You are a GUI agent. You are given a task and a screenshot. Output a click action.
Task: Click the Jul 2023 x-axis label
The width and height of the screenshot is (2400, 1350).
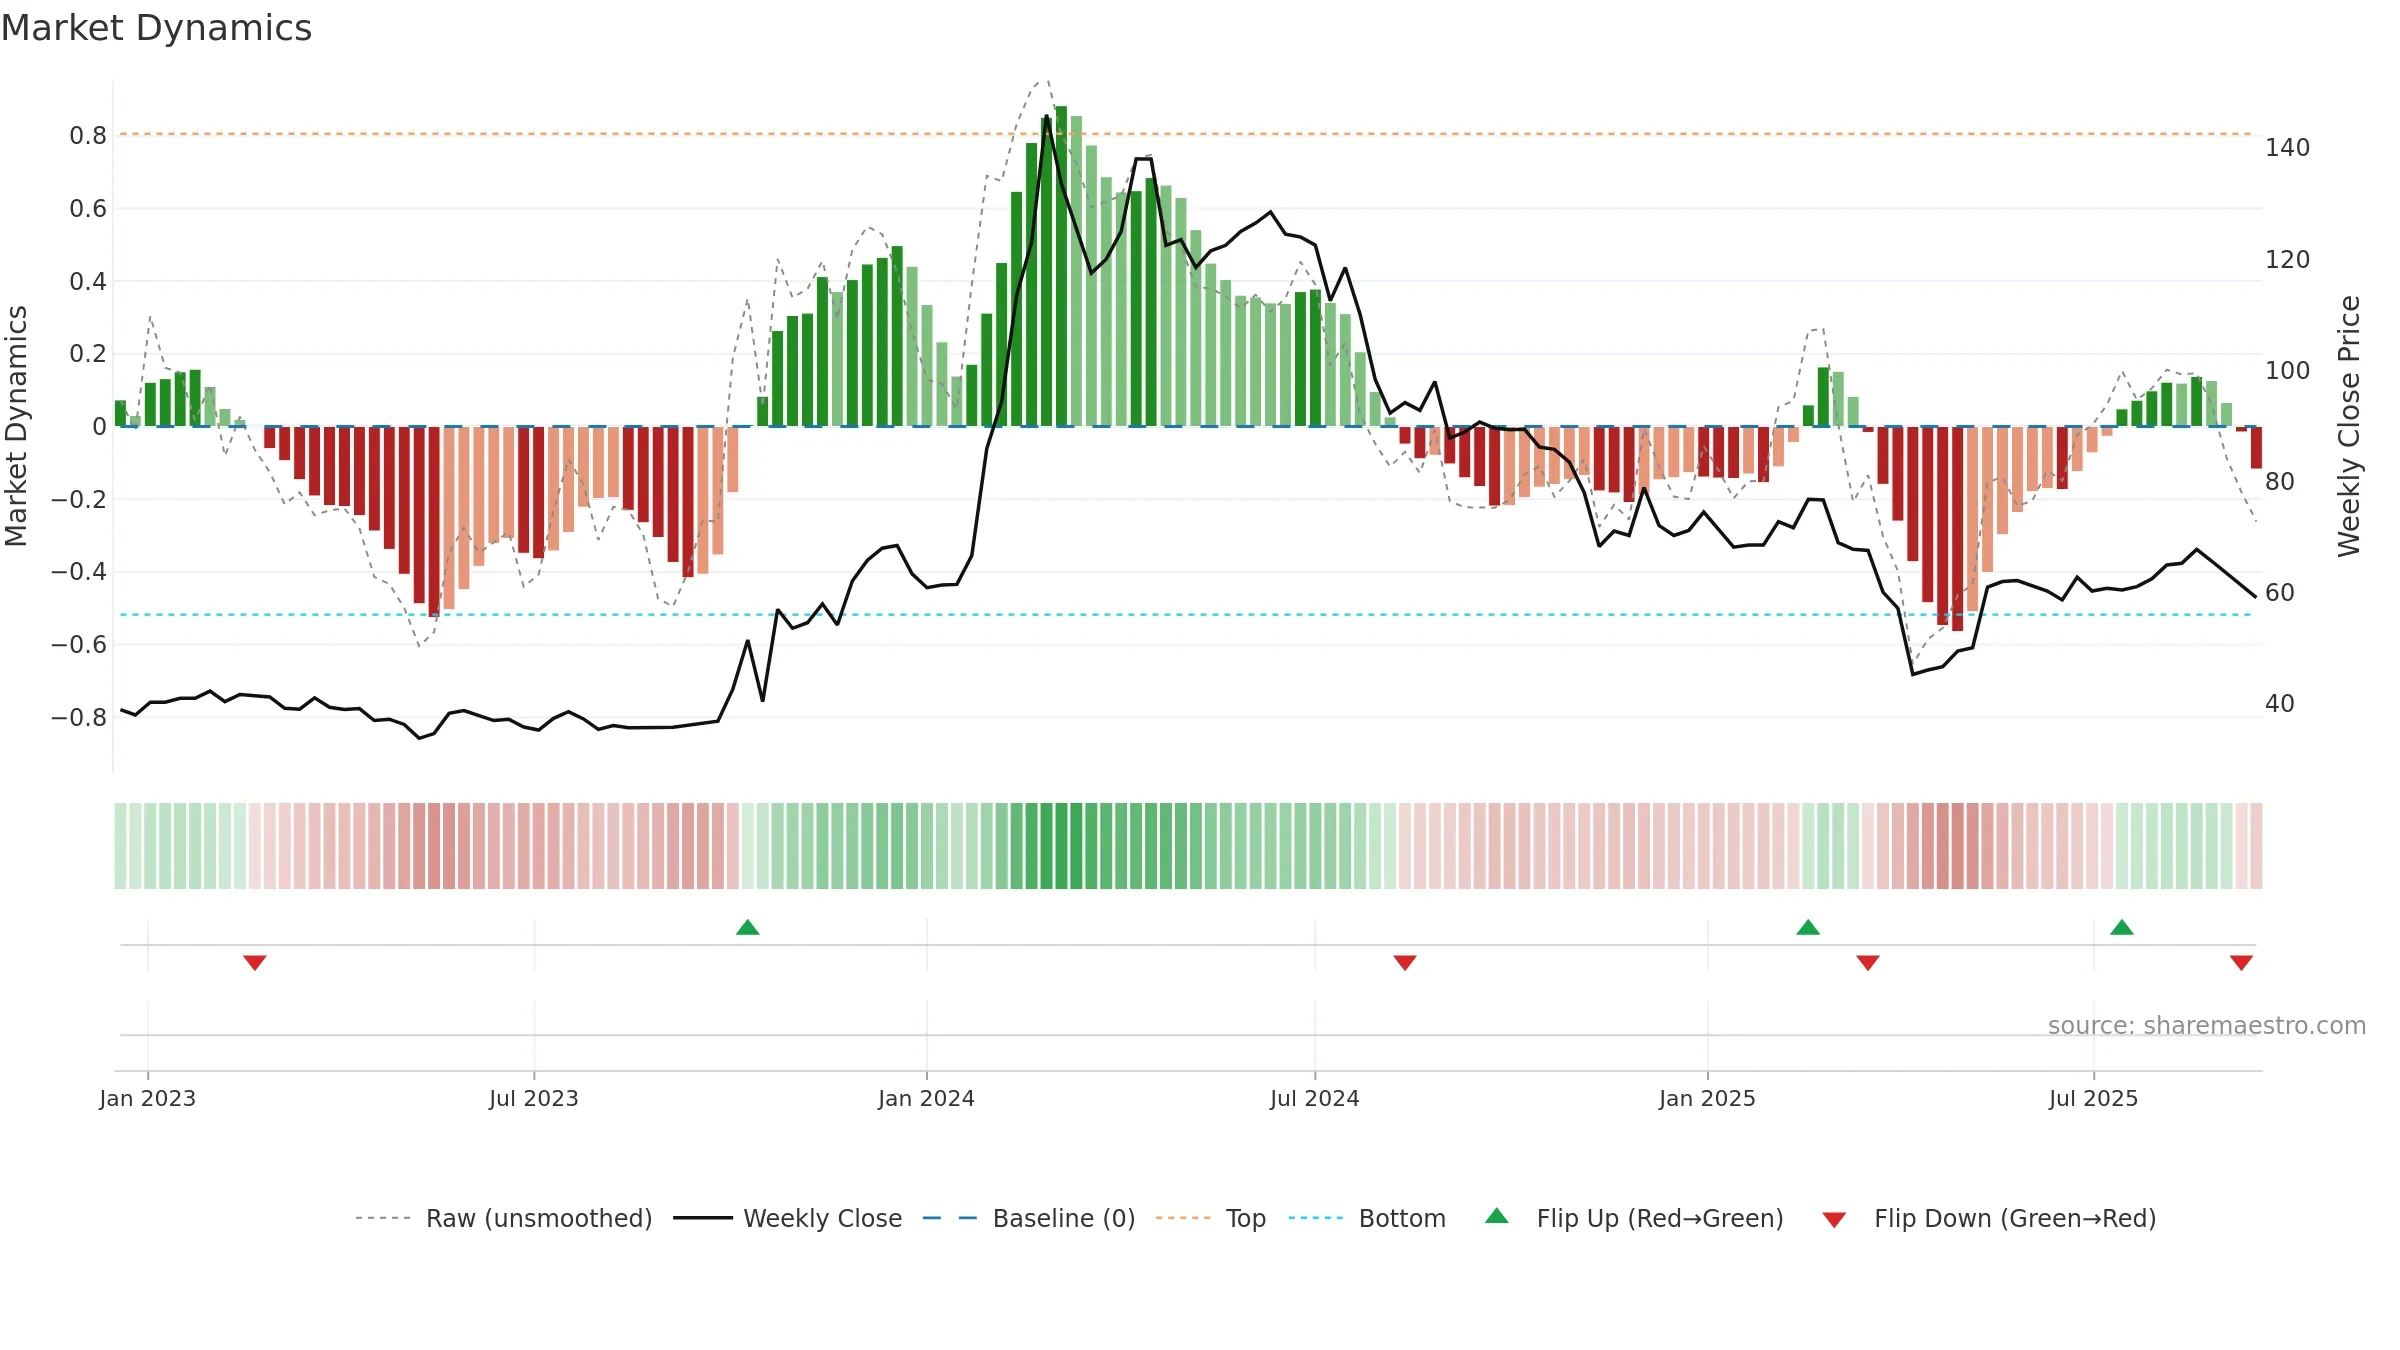(x=534, y=1098)
